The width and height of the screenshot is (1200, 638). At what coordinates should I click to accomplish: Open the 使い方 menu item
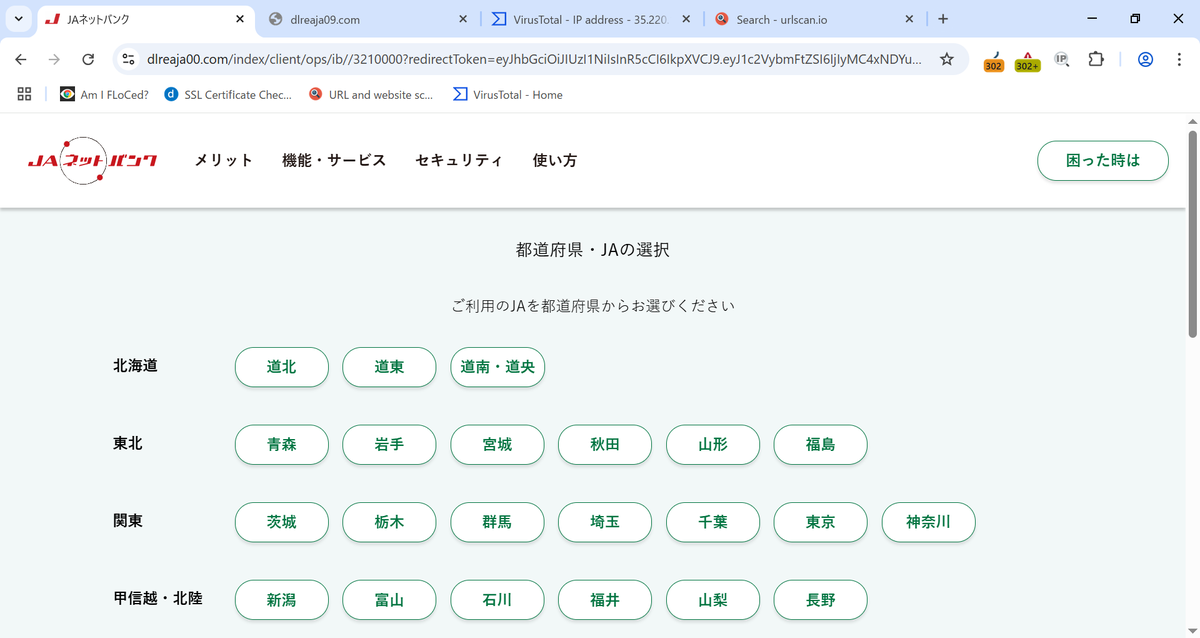tap(555, 160)
